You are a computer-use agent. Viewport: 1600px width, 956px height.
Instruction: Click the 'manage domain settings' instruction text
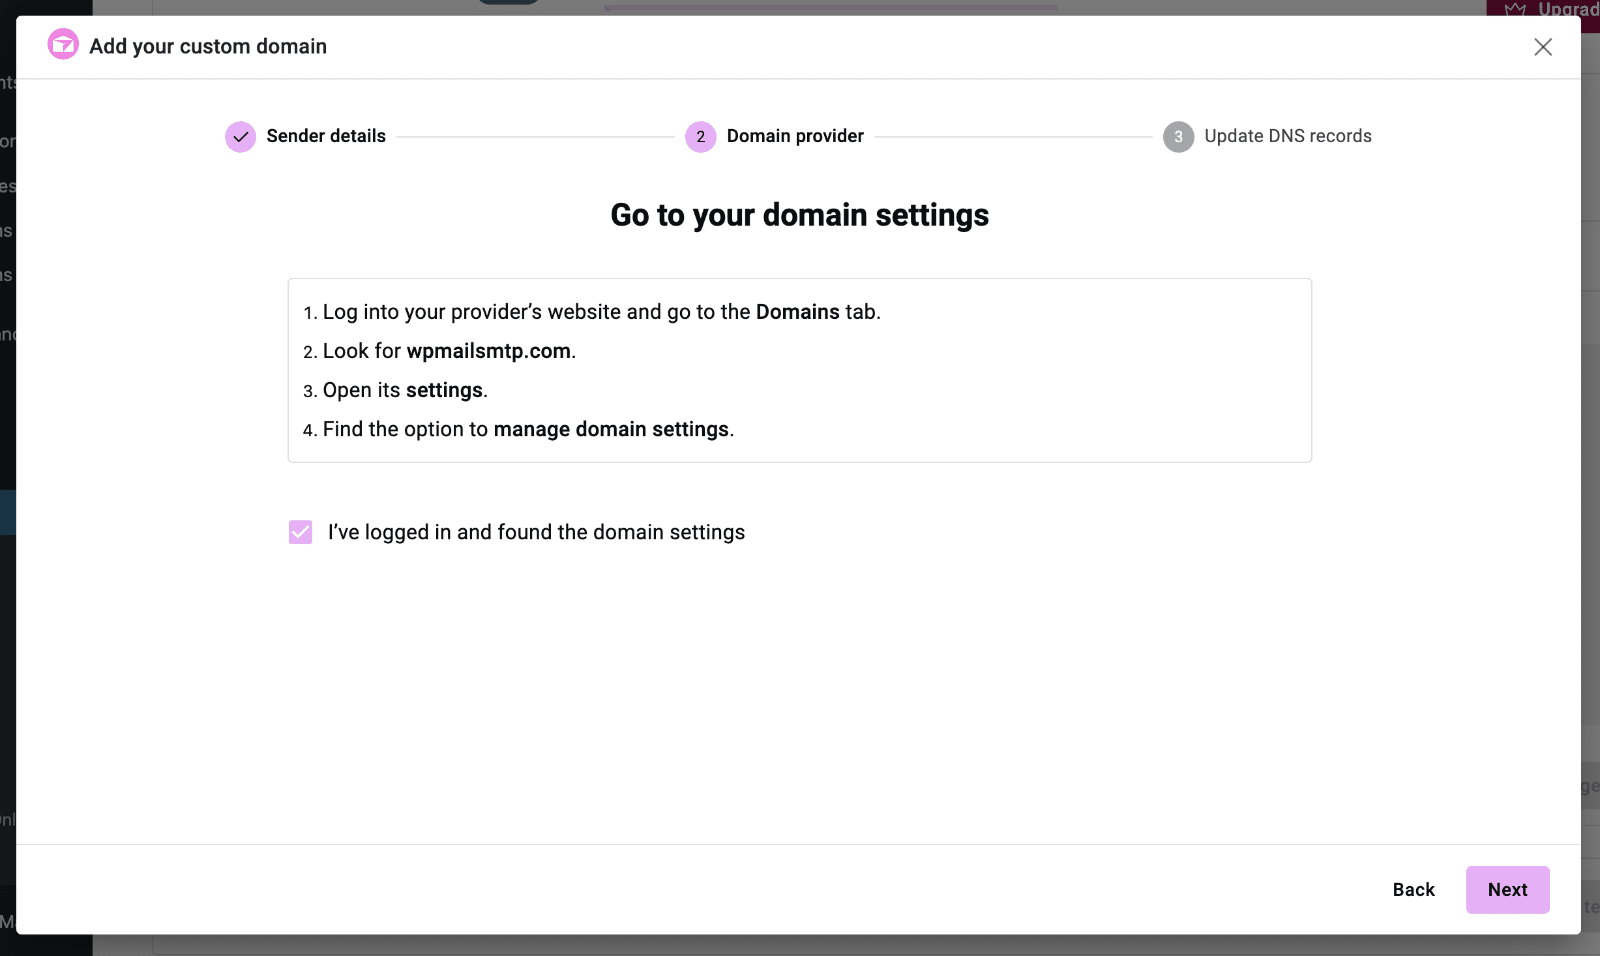click(x=611, y=429)
